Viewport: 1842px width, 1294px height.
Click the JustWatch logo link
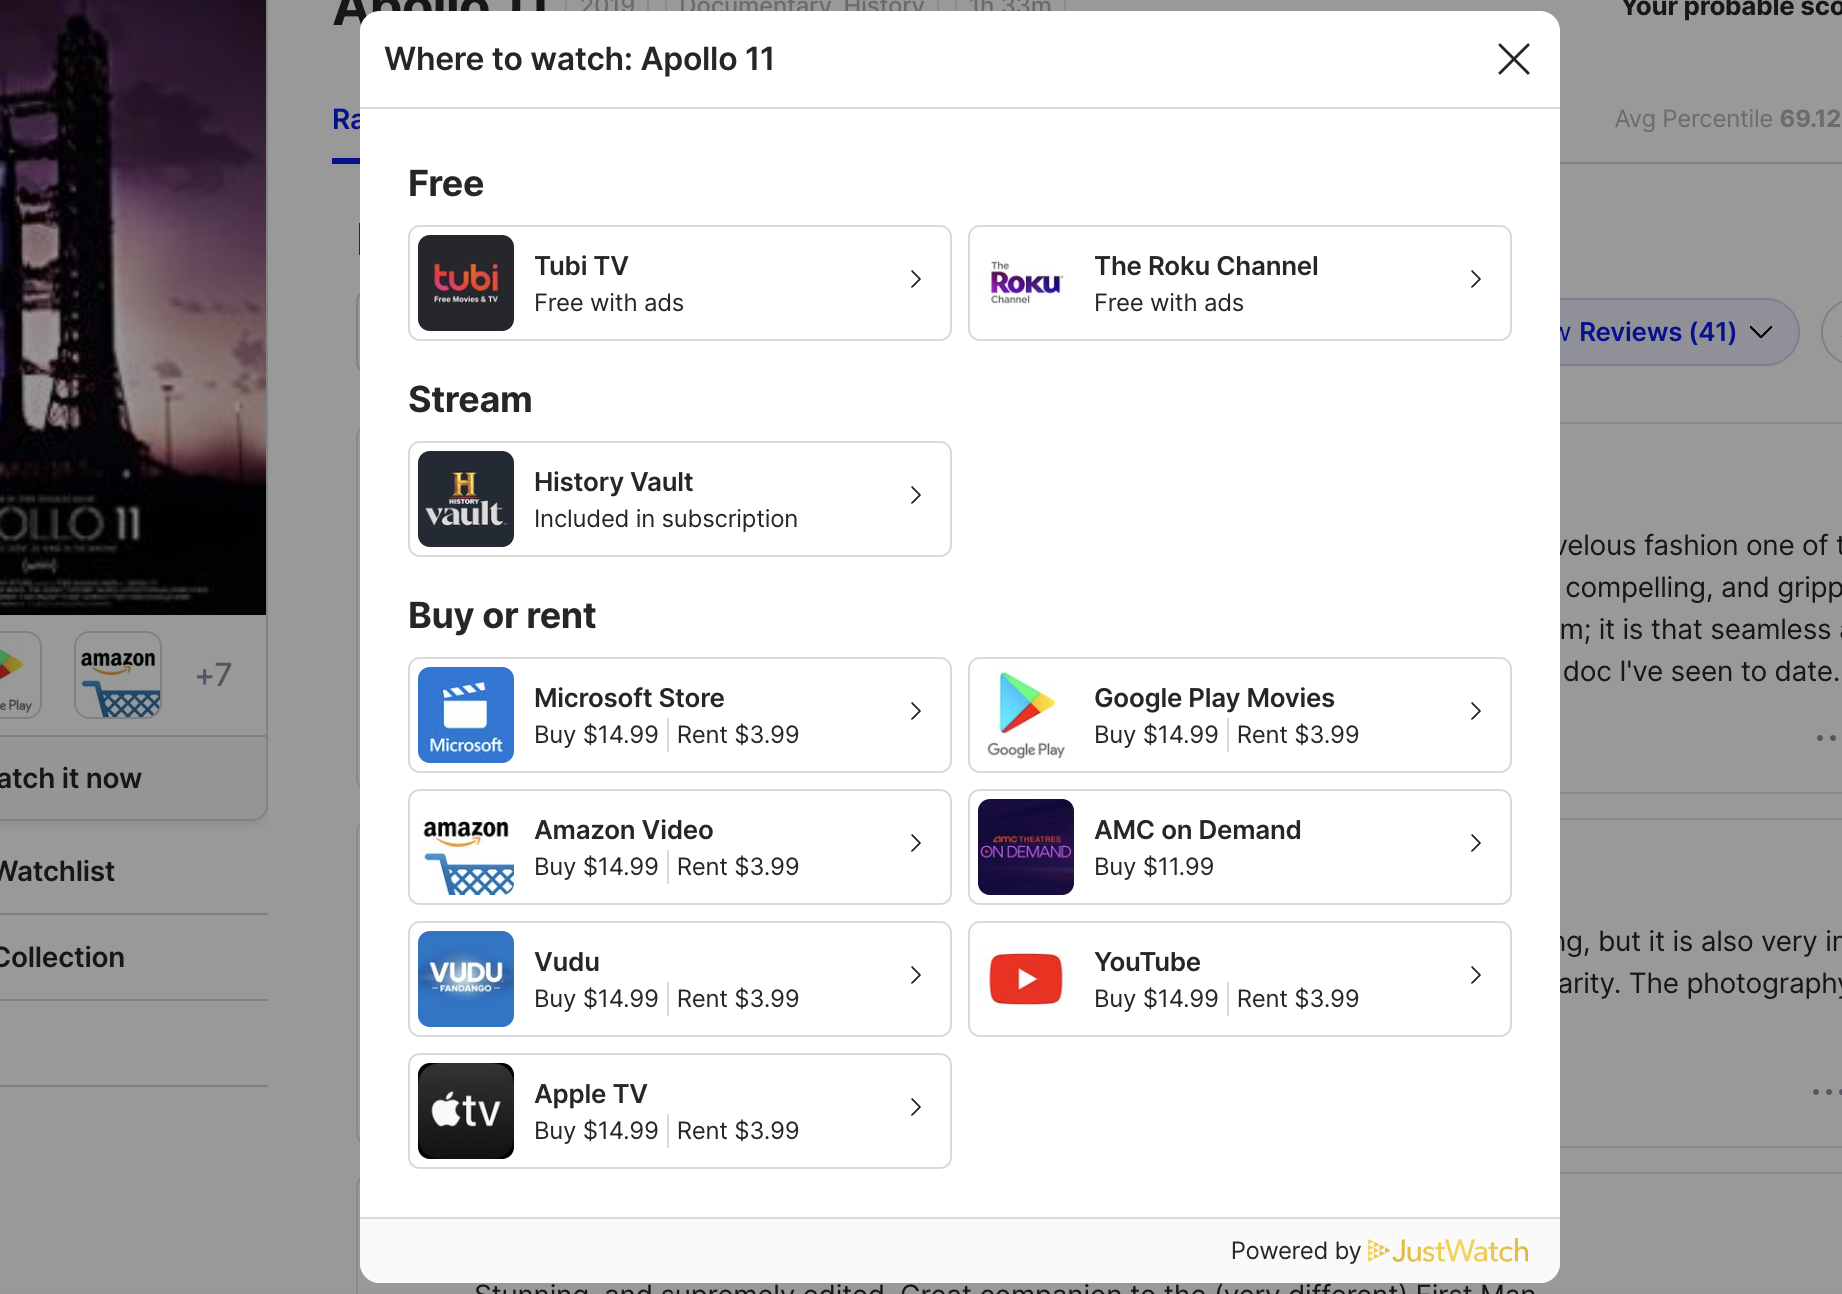1448,1251
